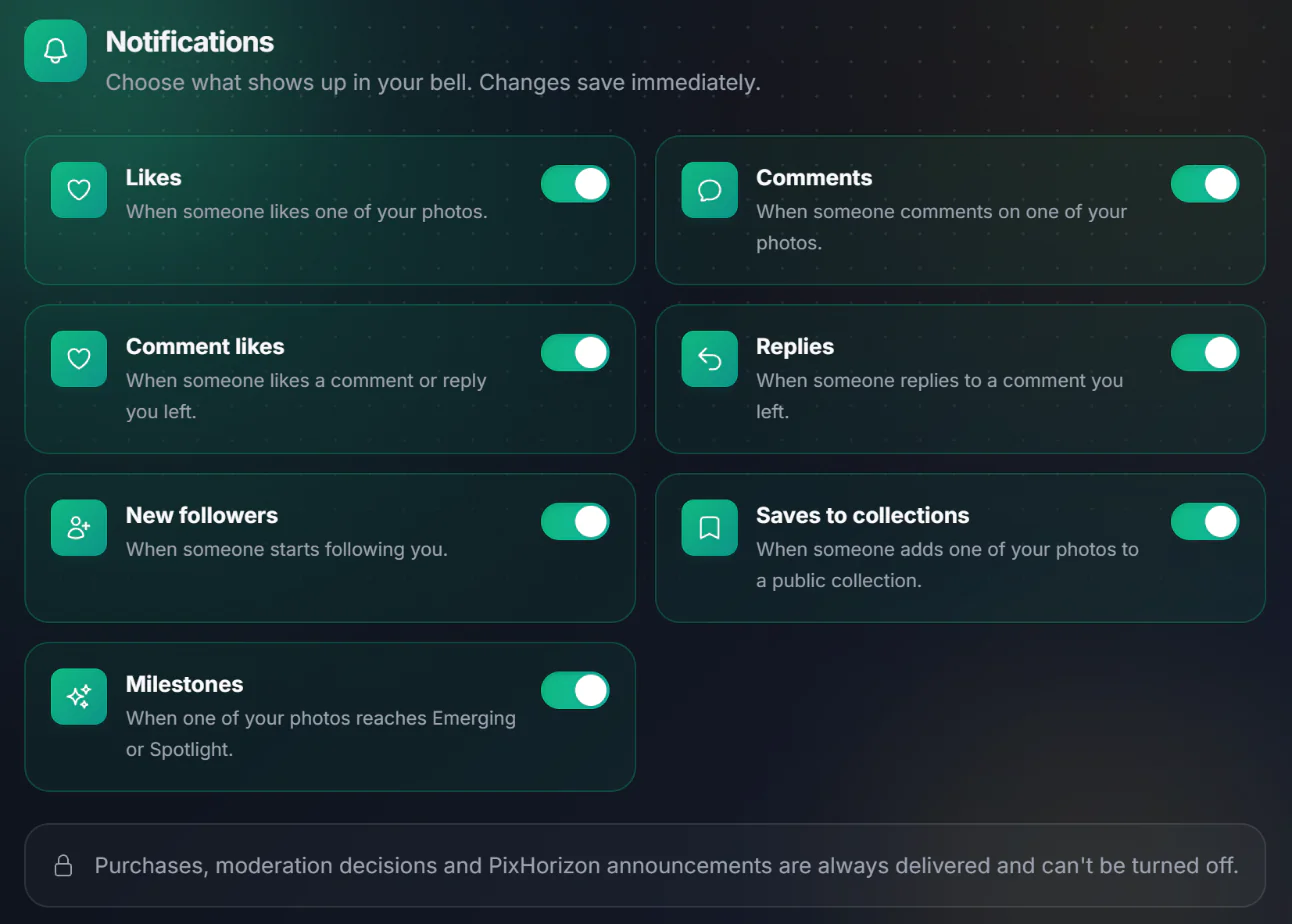Viewport: 1292px width, 924px height.
Task: Click the 'Likes' card title
Action: coord(154,177)
